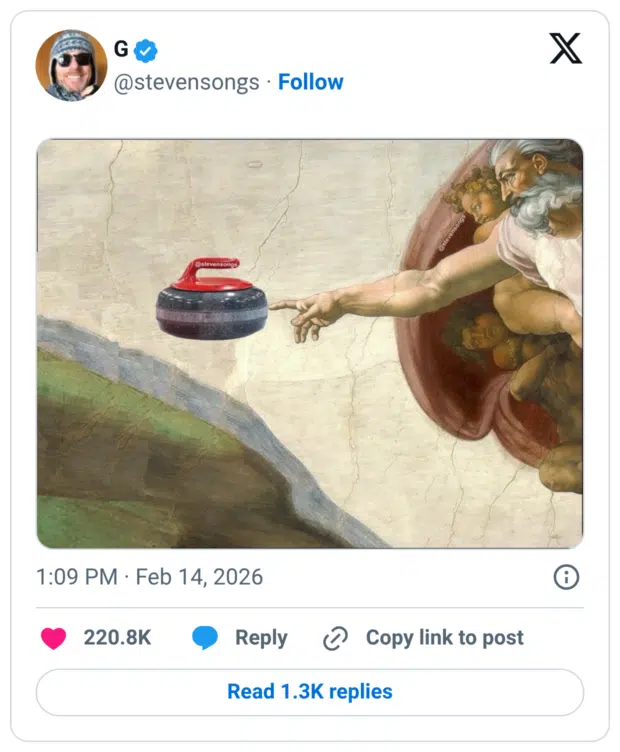Click the 220.8K likes count
Viewport: 620px width, 752px height.
(117, 638)
